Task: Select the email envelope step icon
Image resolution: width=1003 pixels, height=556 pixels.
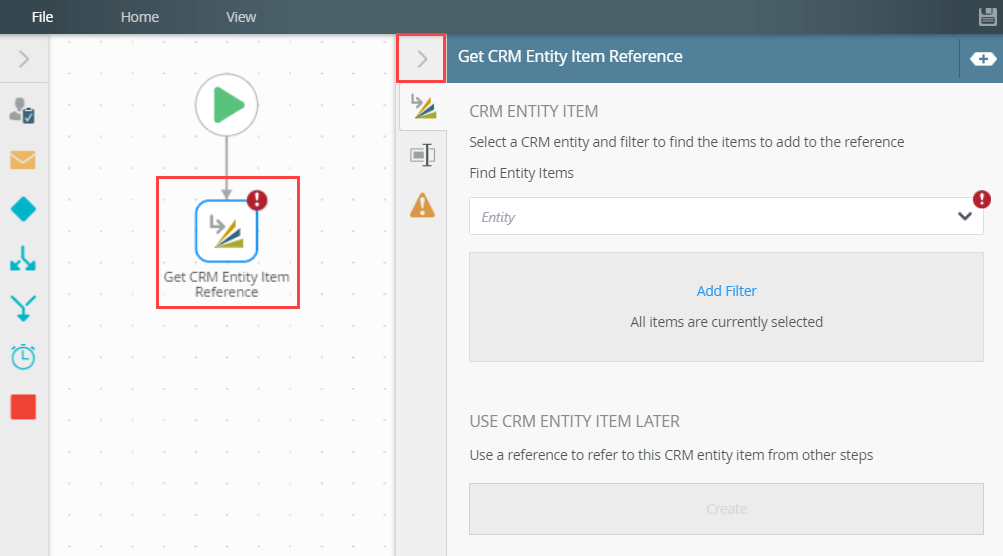Action: click(x=23, y=159)
